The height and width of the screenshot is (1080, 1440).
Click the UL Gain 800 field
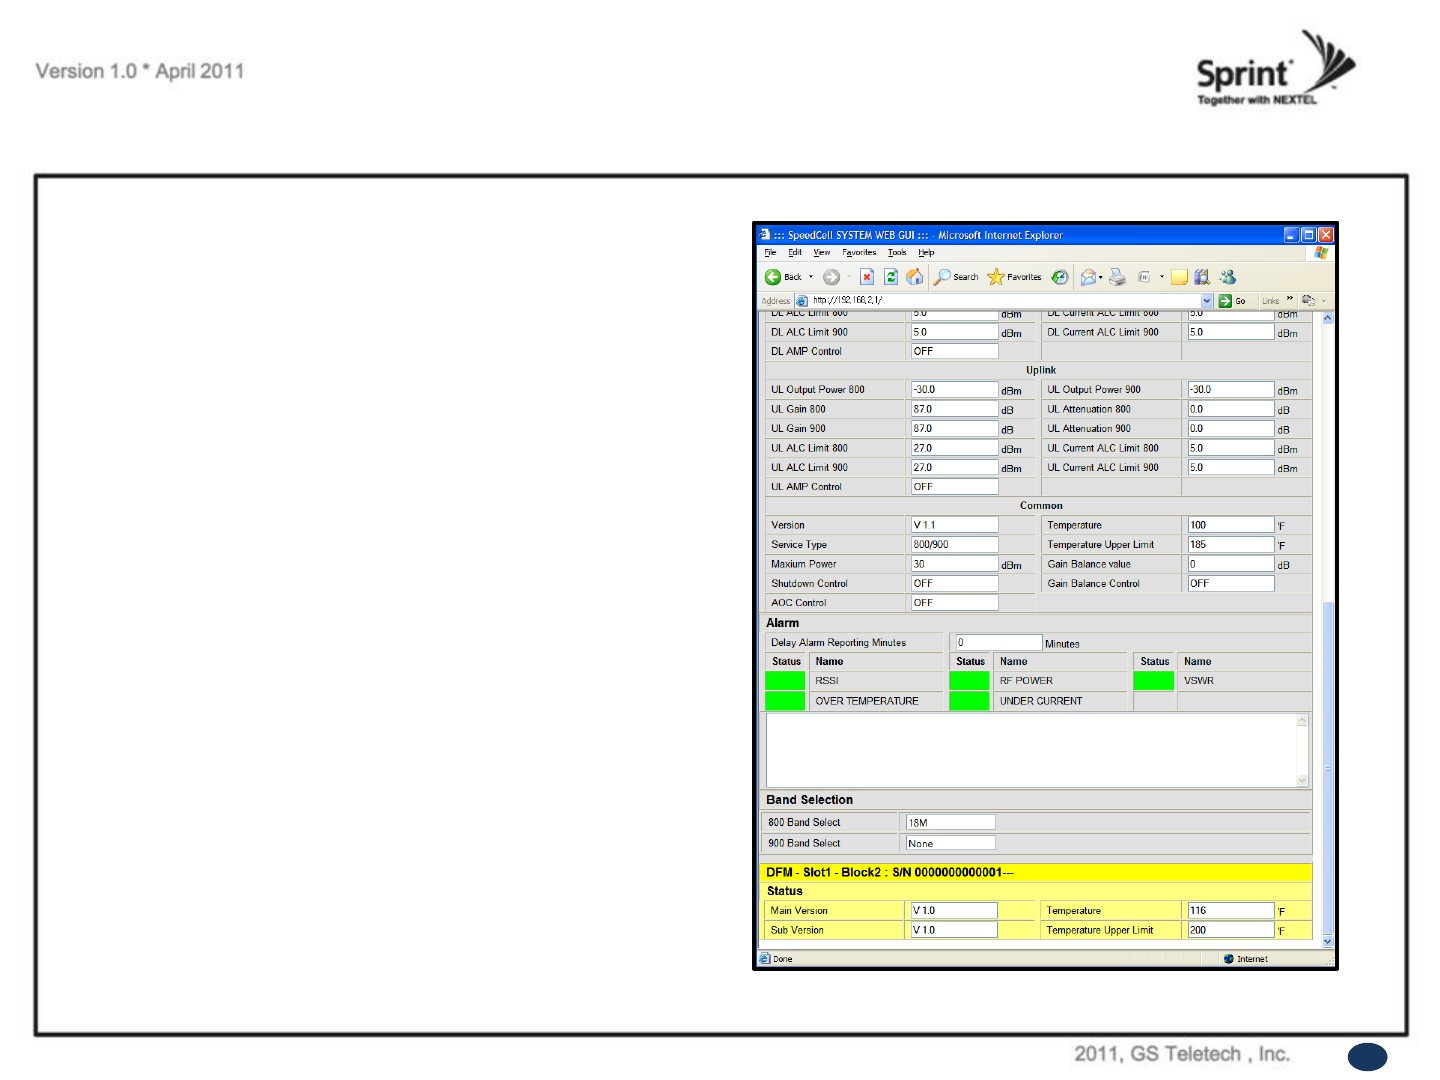point(954,409)
